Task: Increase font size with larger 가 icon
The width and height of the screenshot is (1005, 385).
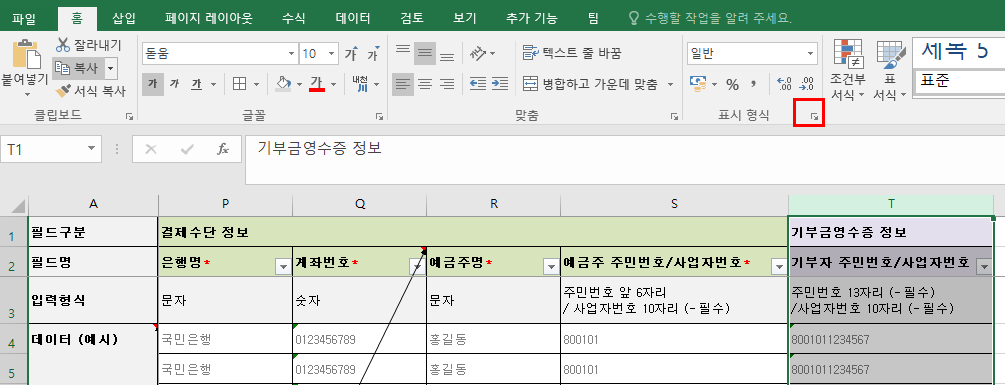Action: (x=351, y=54)
